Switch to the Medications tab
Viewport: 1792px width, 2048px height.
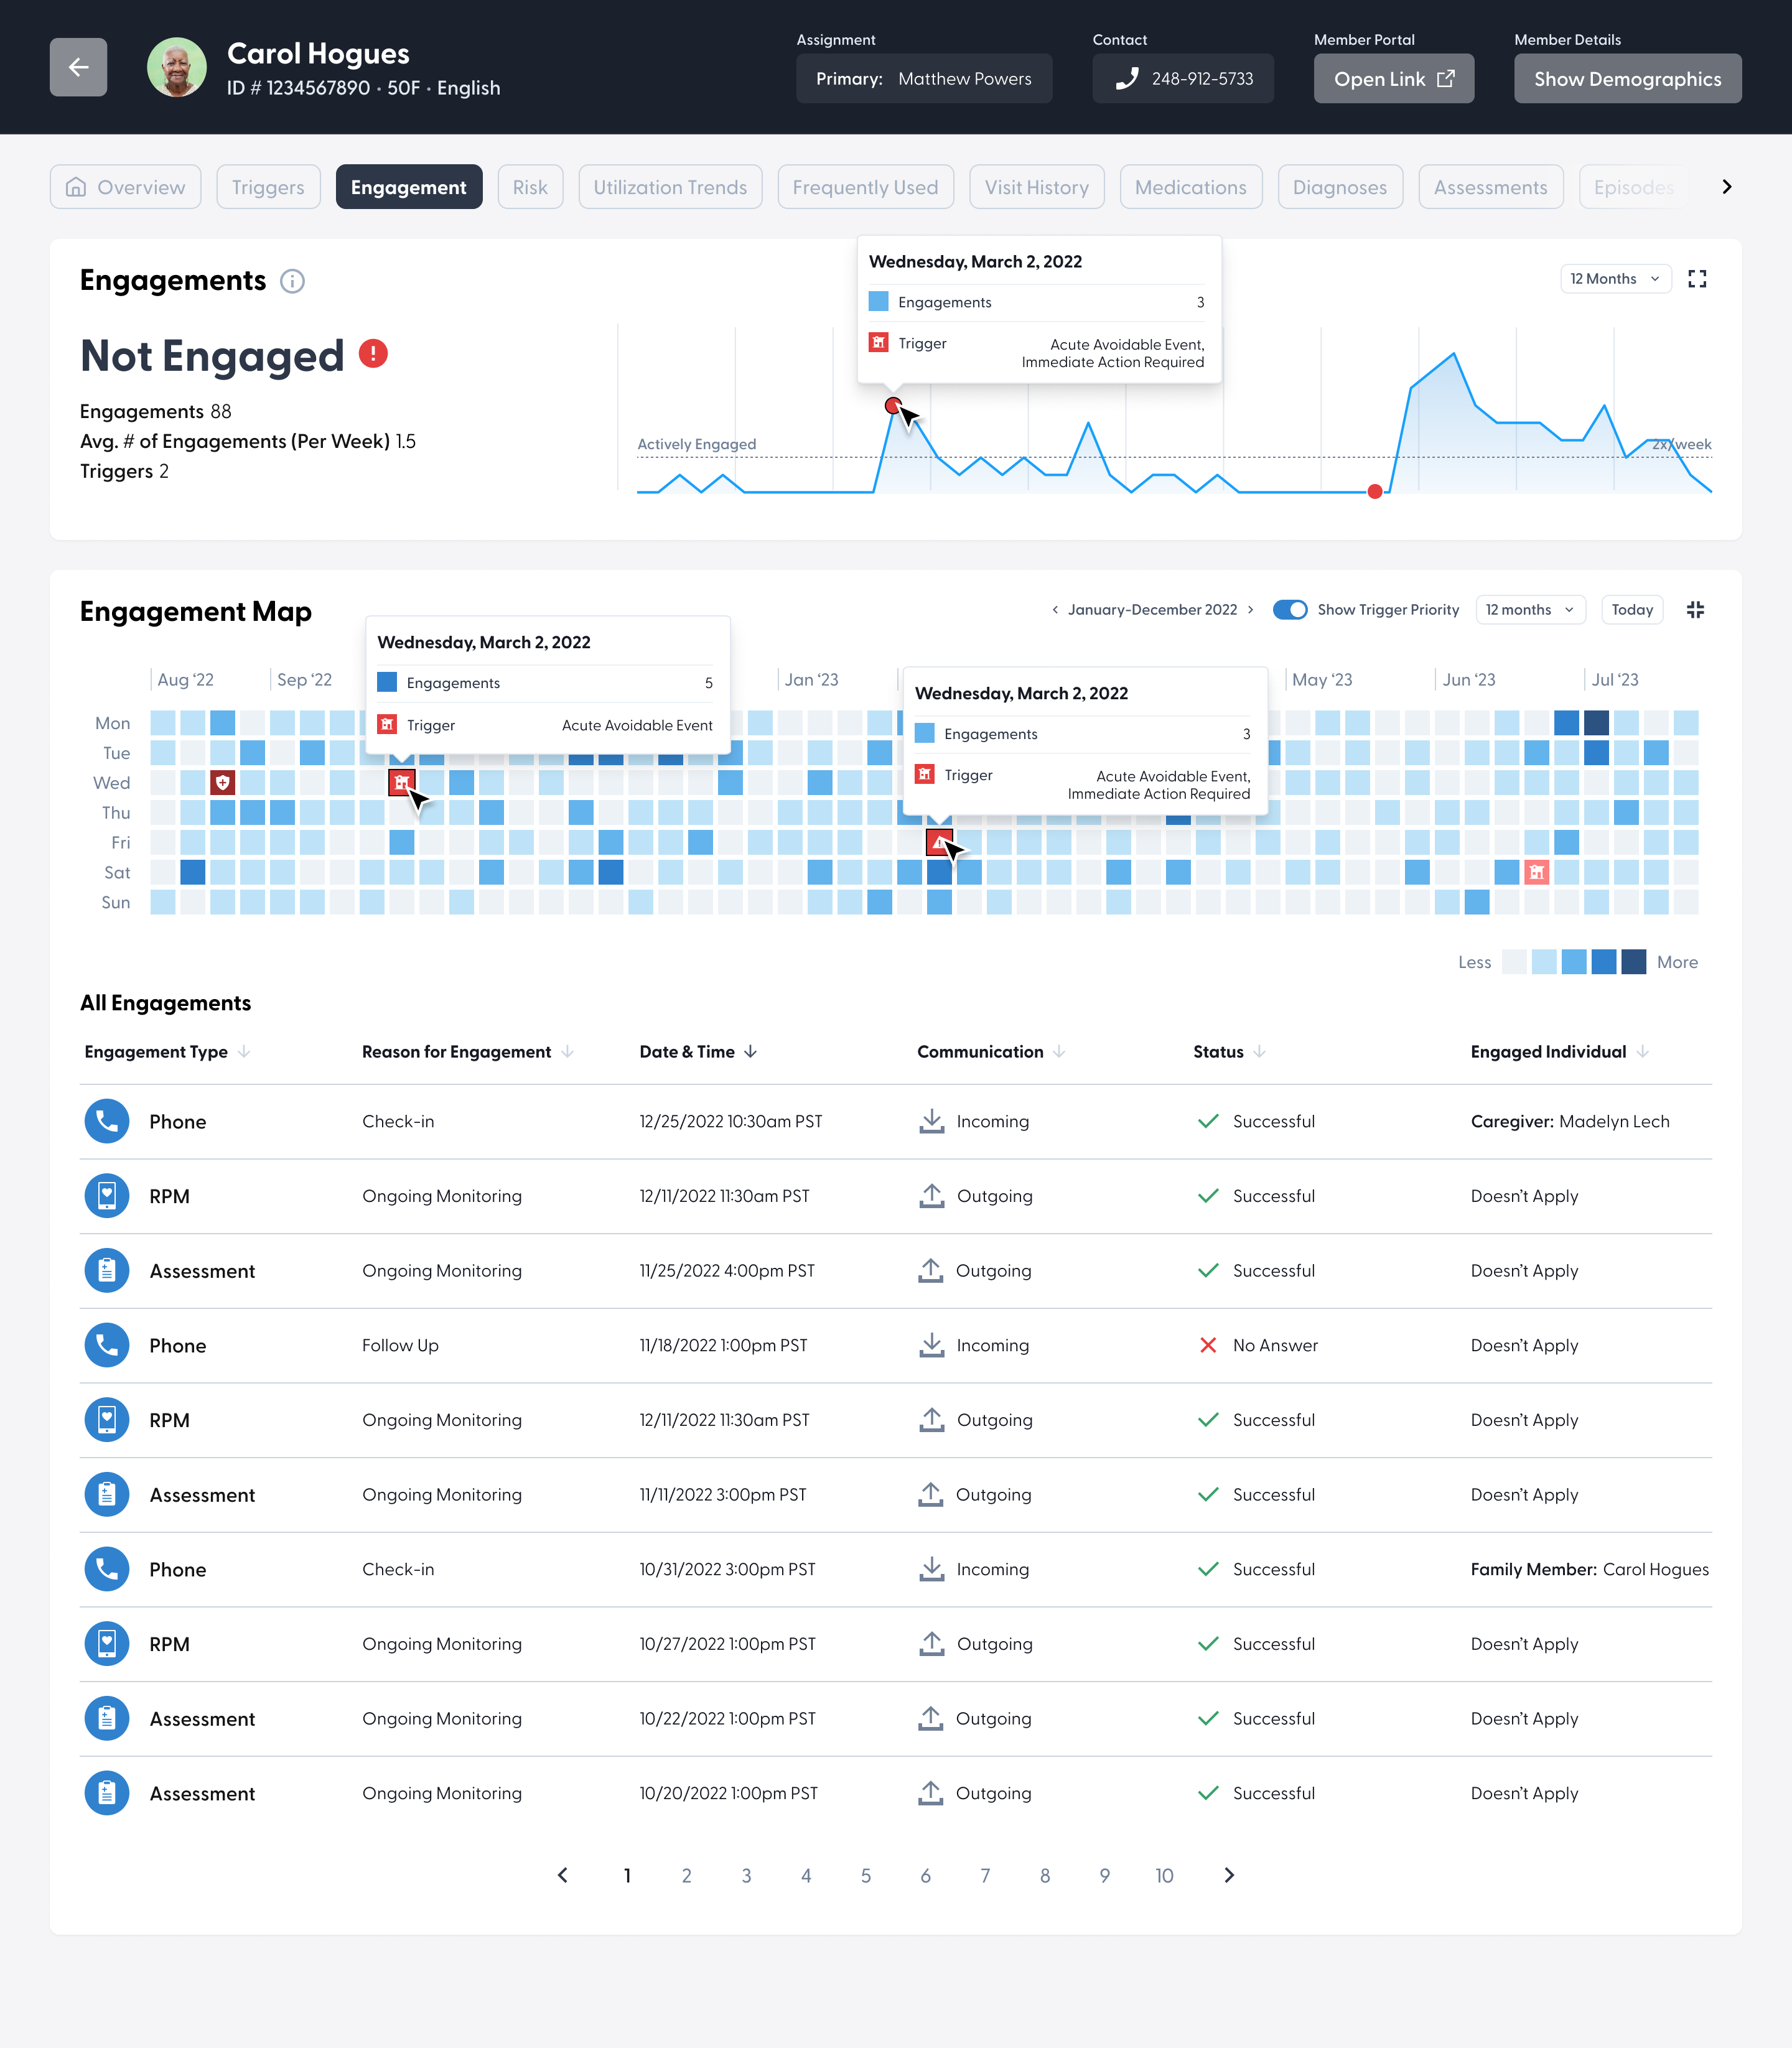pyautogui.click(x=1190, y=186)
